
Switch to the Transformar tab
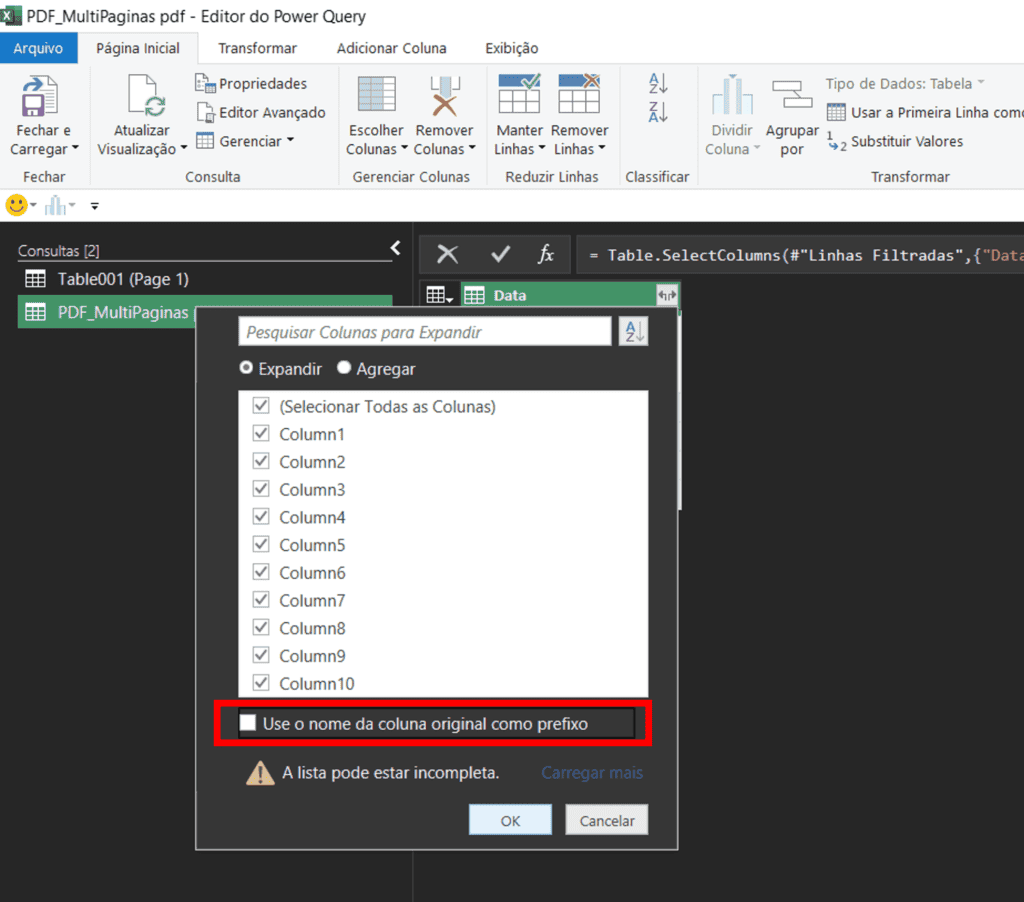pyautogui.click(x=257, y=47)
